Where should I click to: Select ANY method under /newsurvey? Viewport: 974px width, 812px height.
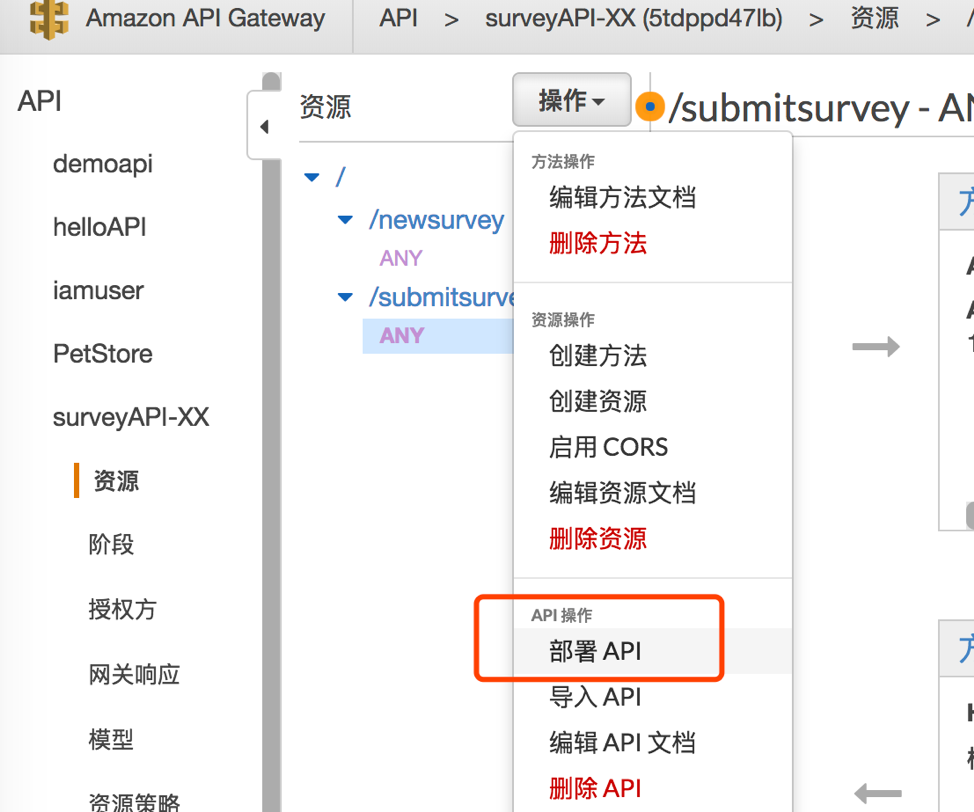coord(401,258)
